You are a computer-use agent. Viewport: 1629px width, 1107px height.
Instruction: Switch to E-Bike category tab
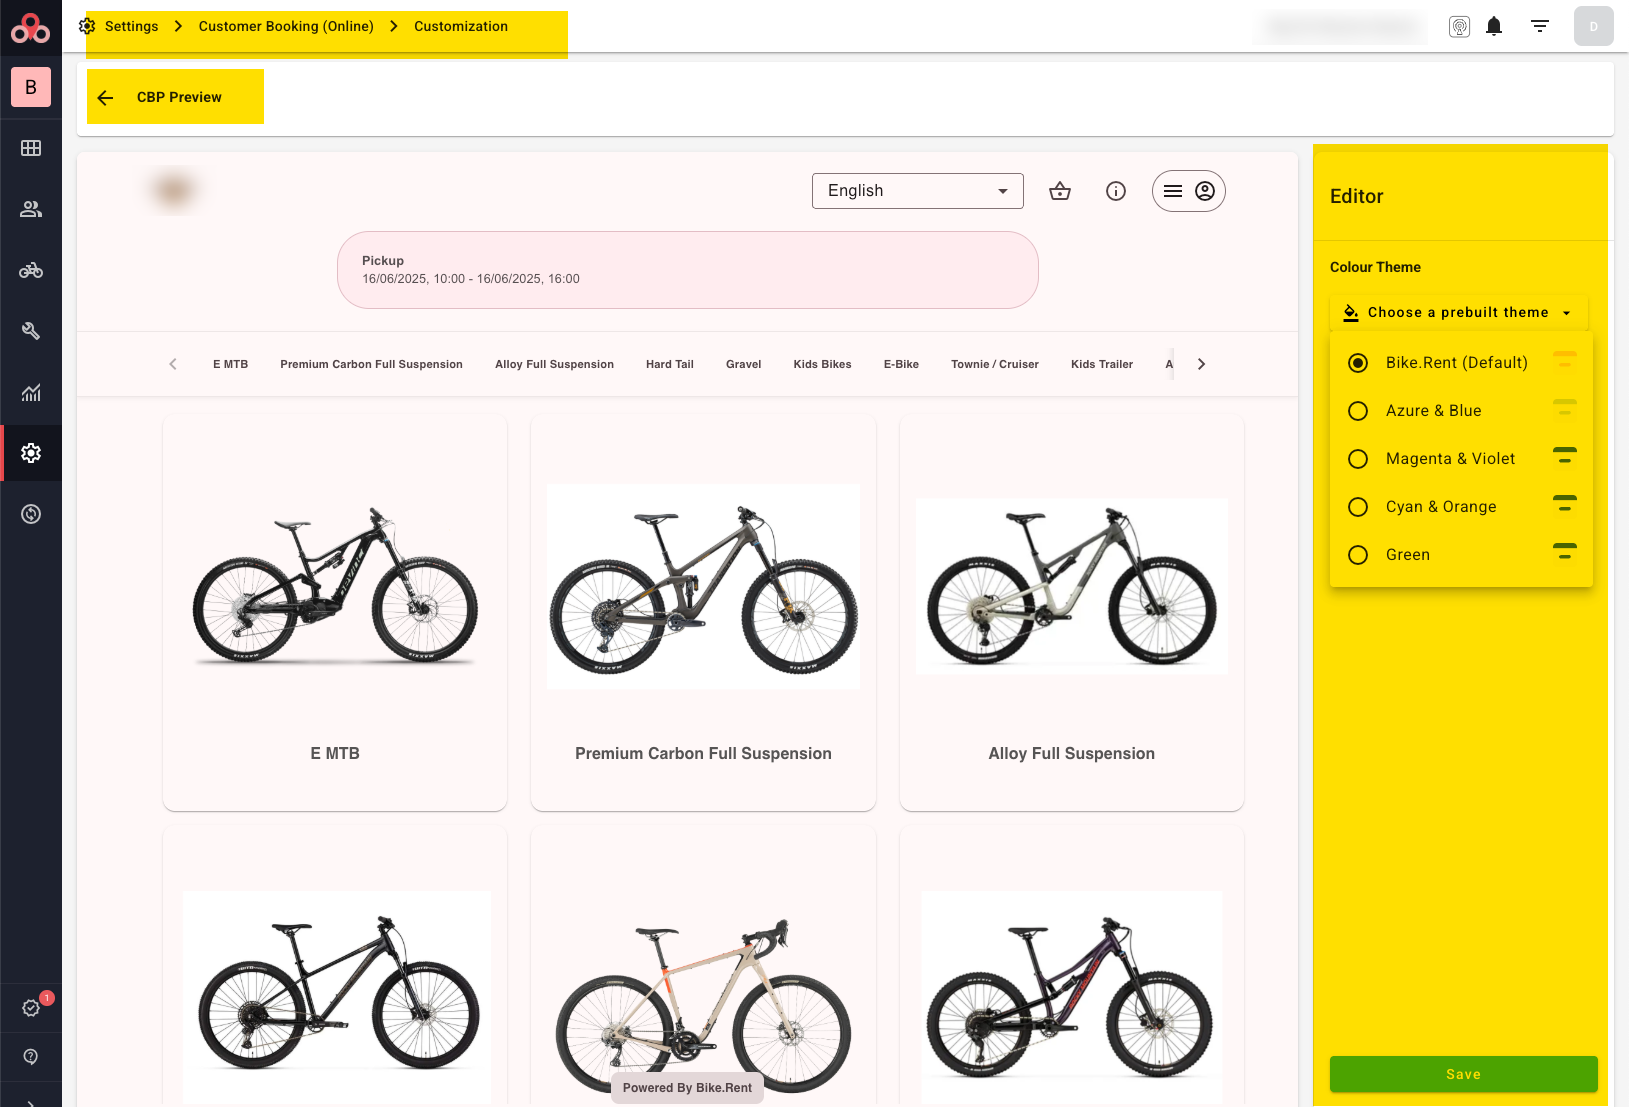pos(901,364)
